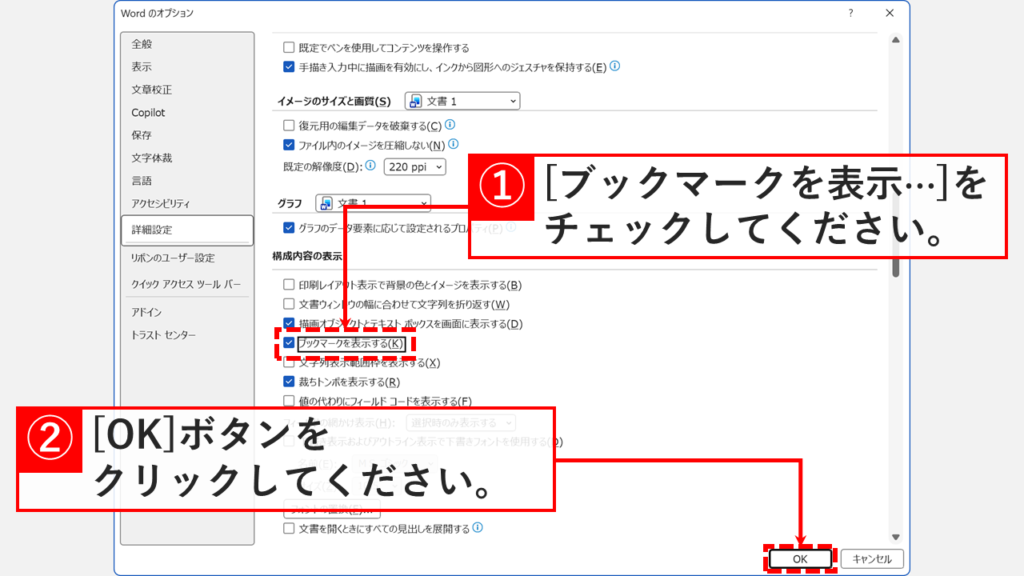Image resolution: width=1024 pixels, height=576 pixels.
Task: Click the scrollbar up arrow
Action: pyautogui.click(x=896, y=40)
